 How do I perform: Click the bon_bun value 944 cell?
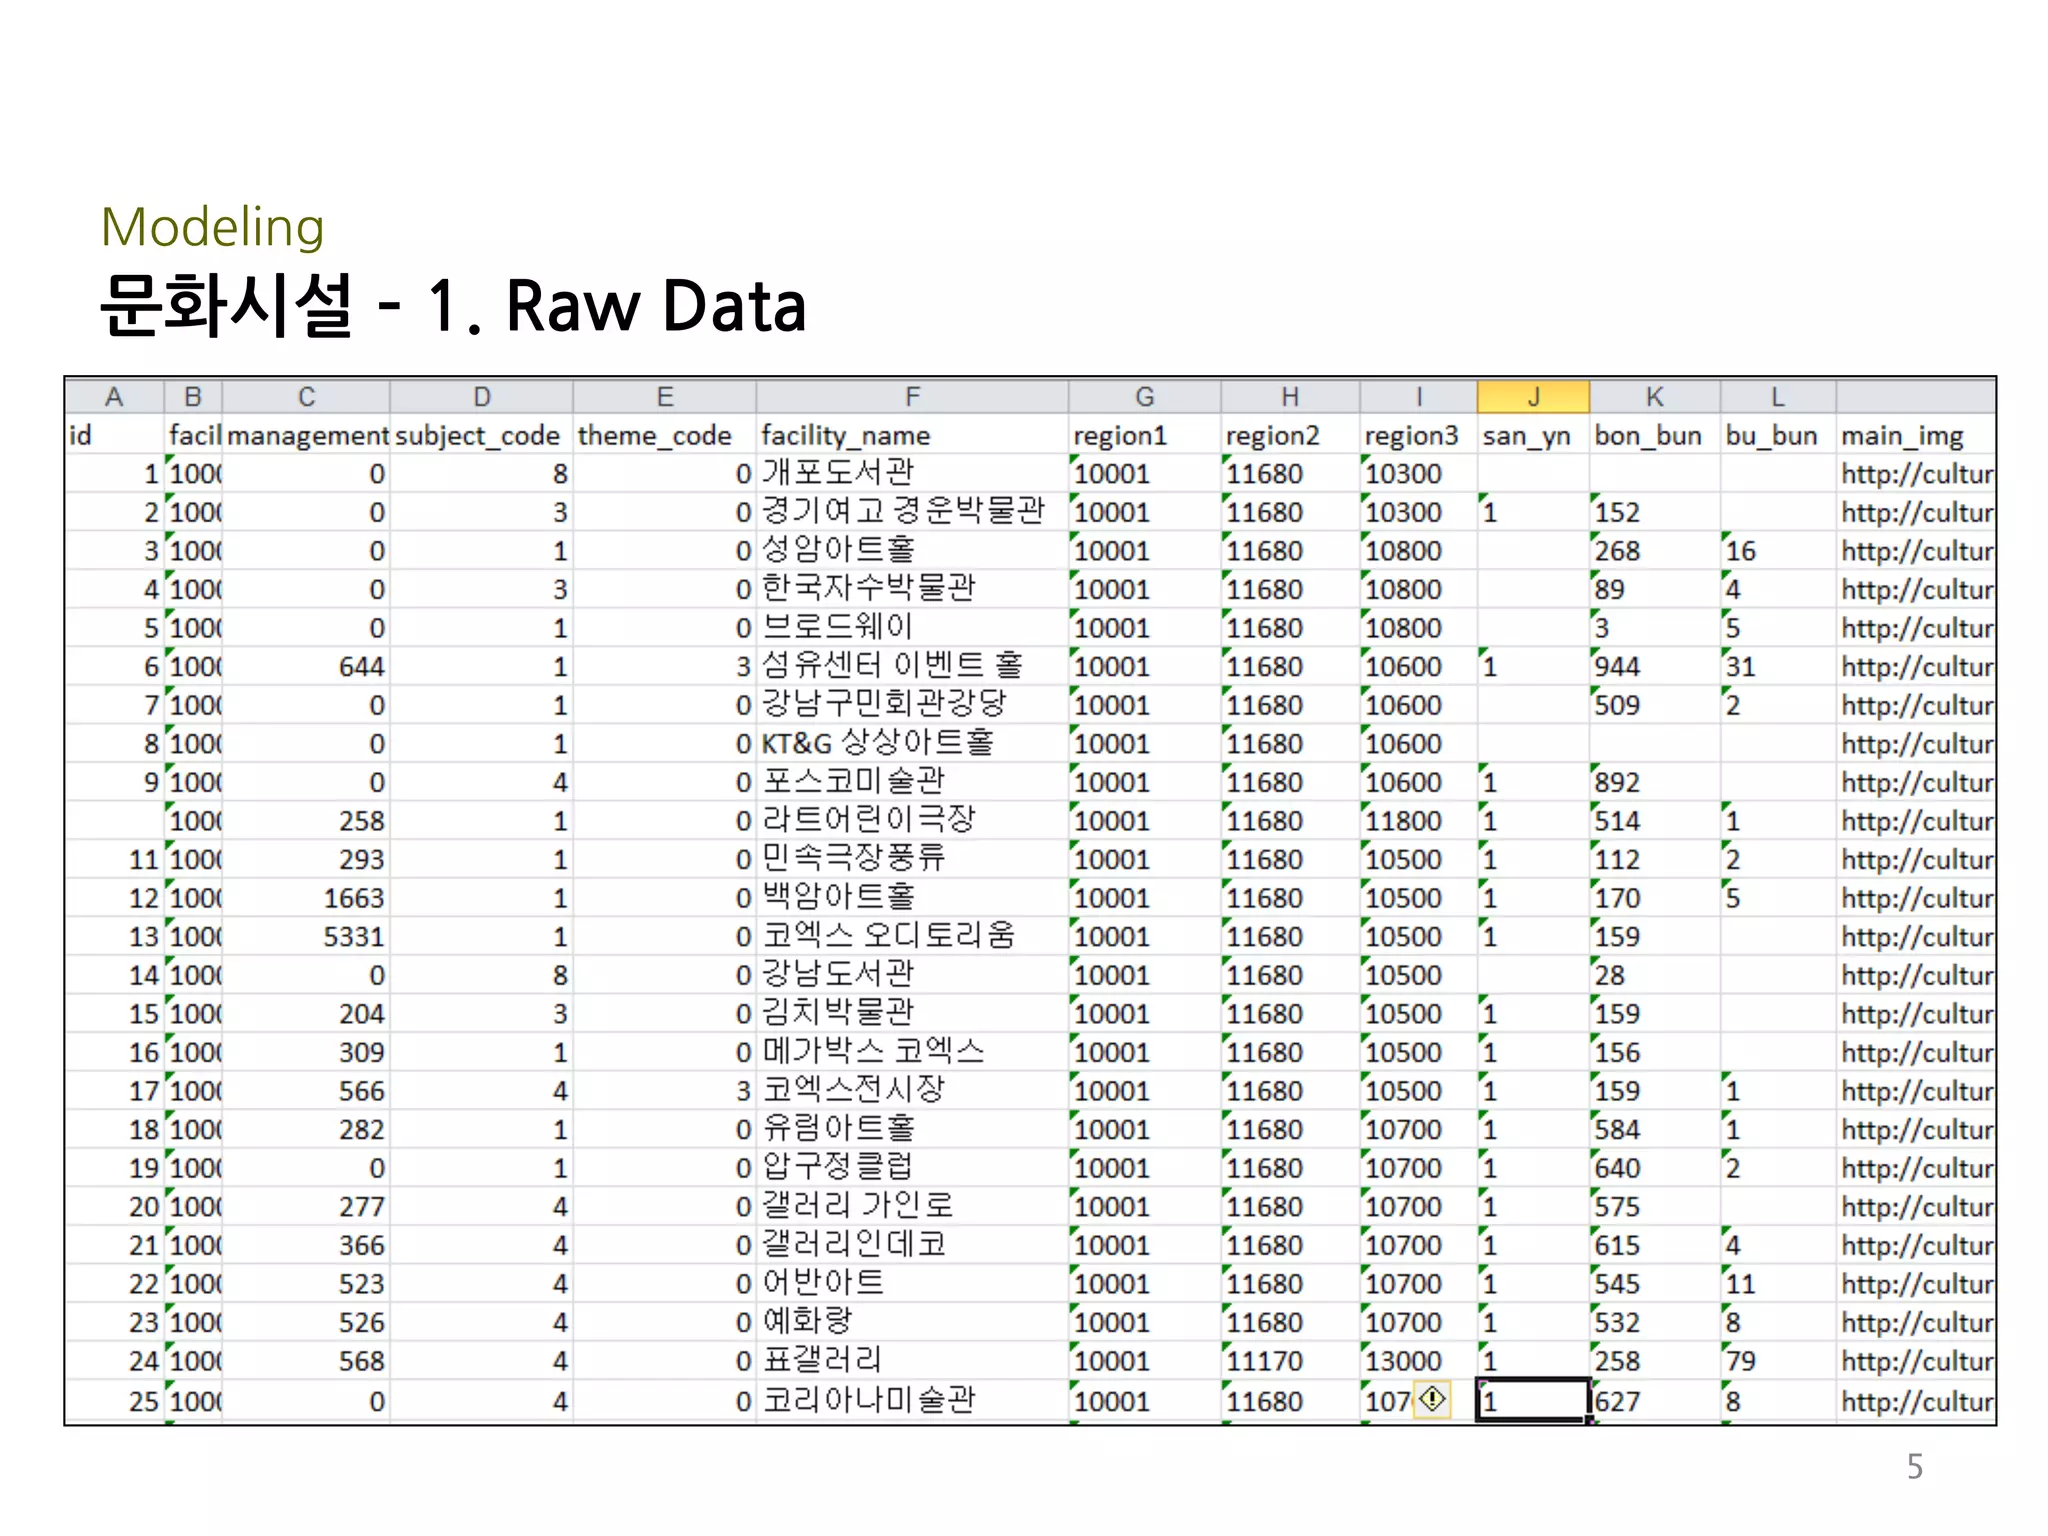[x=1617, y=667]
